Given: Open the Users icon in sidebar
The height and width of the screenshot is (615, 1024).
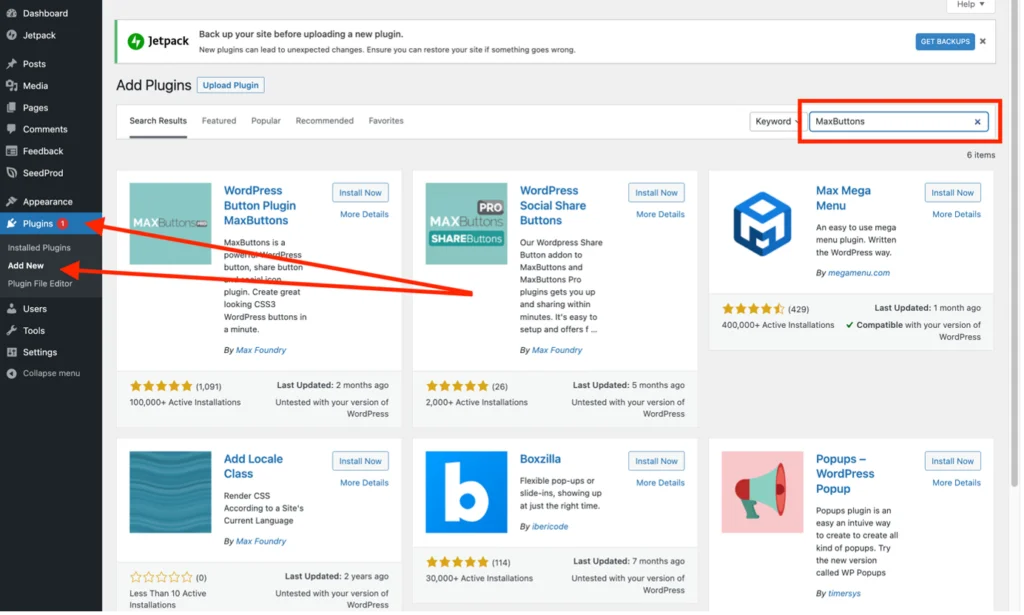Looking at the screenshot, I should click(x=12, y=309).
